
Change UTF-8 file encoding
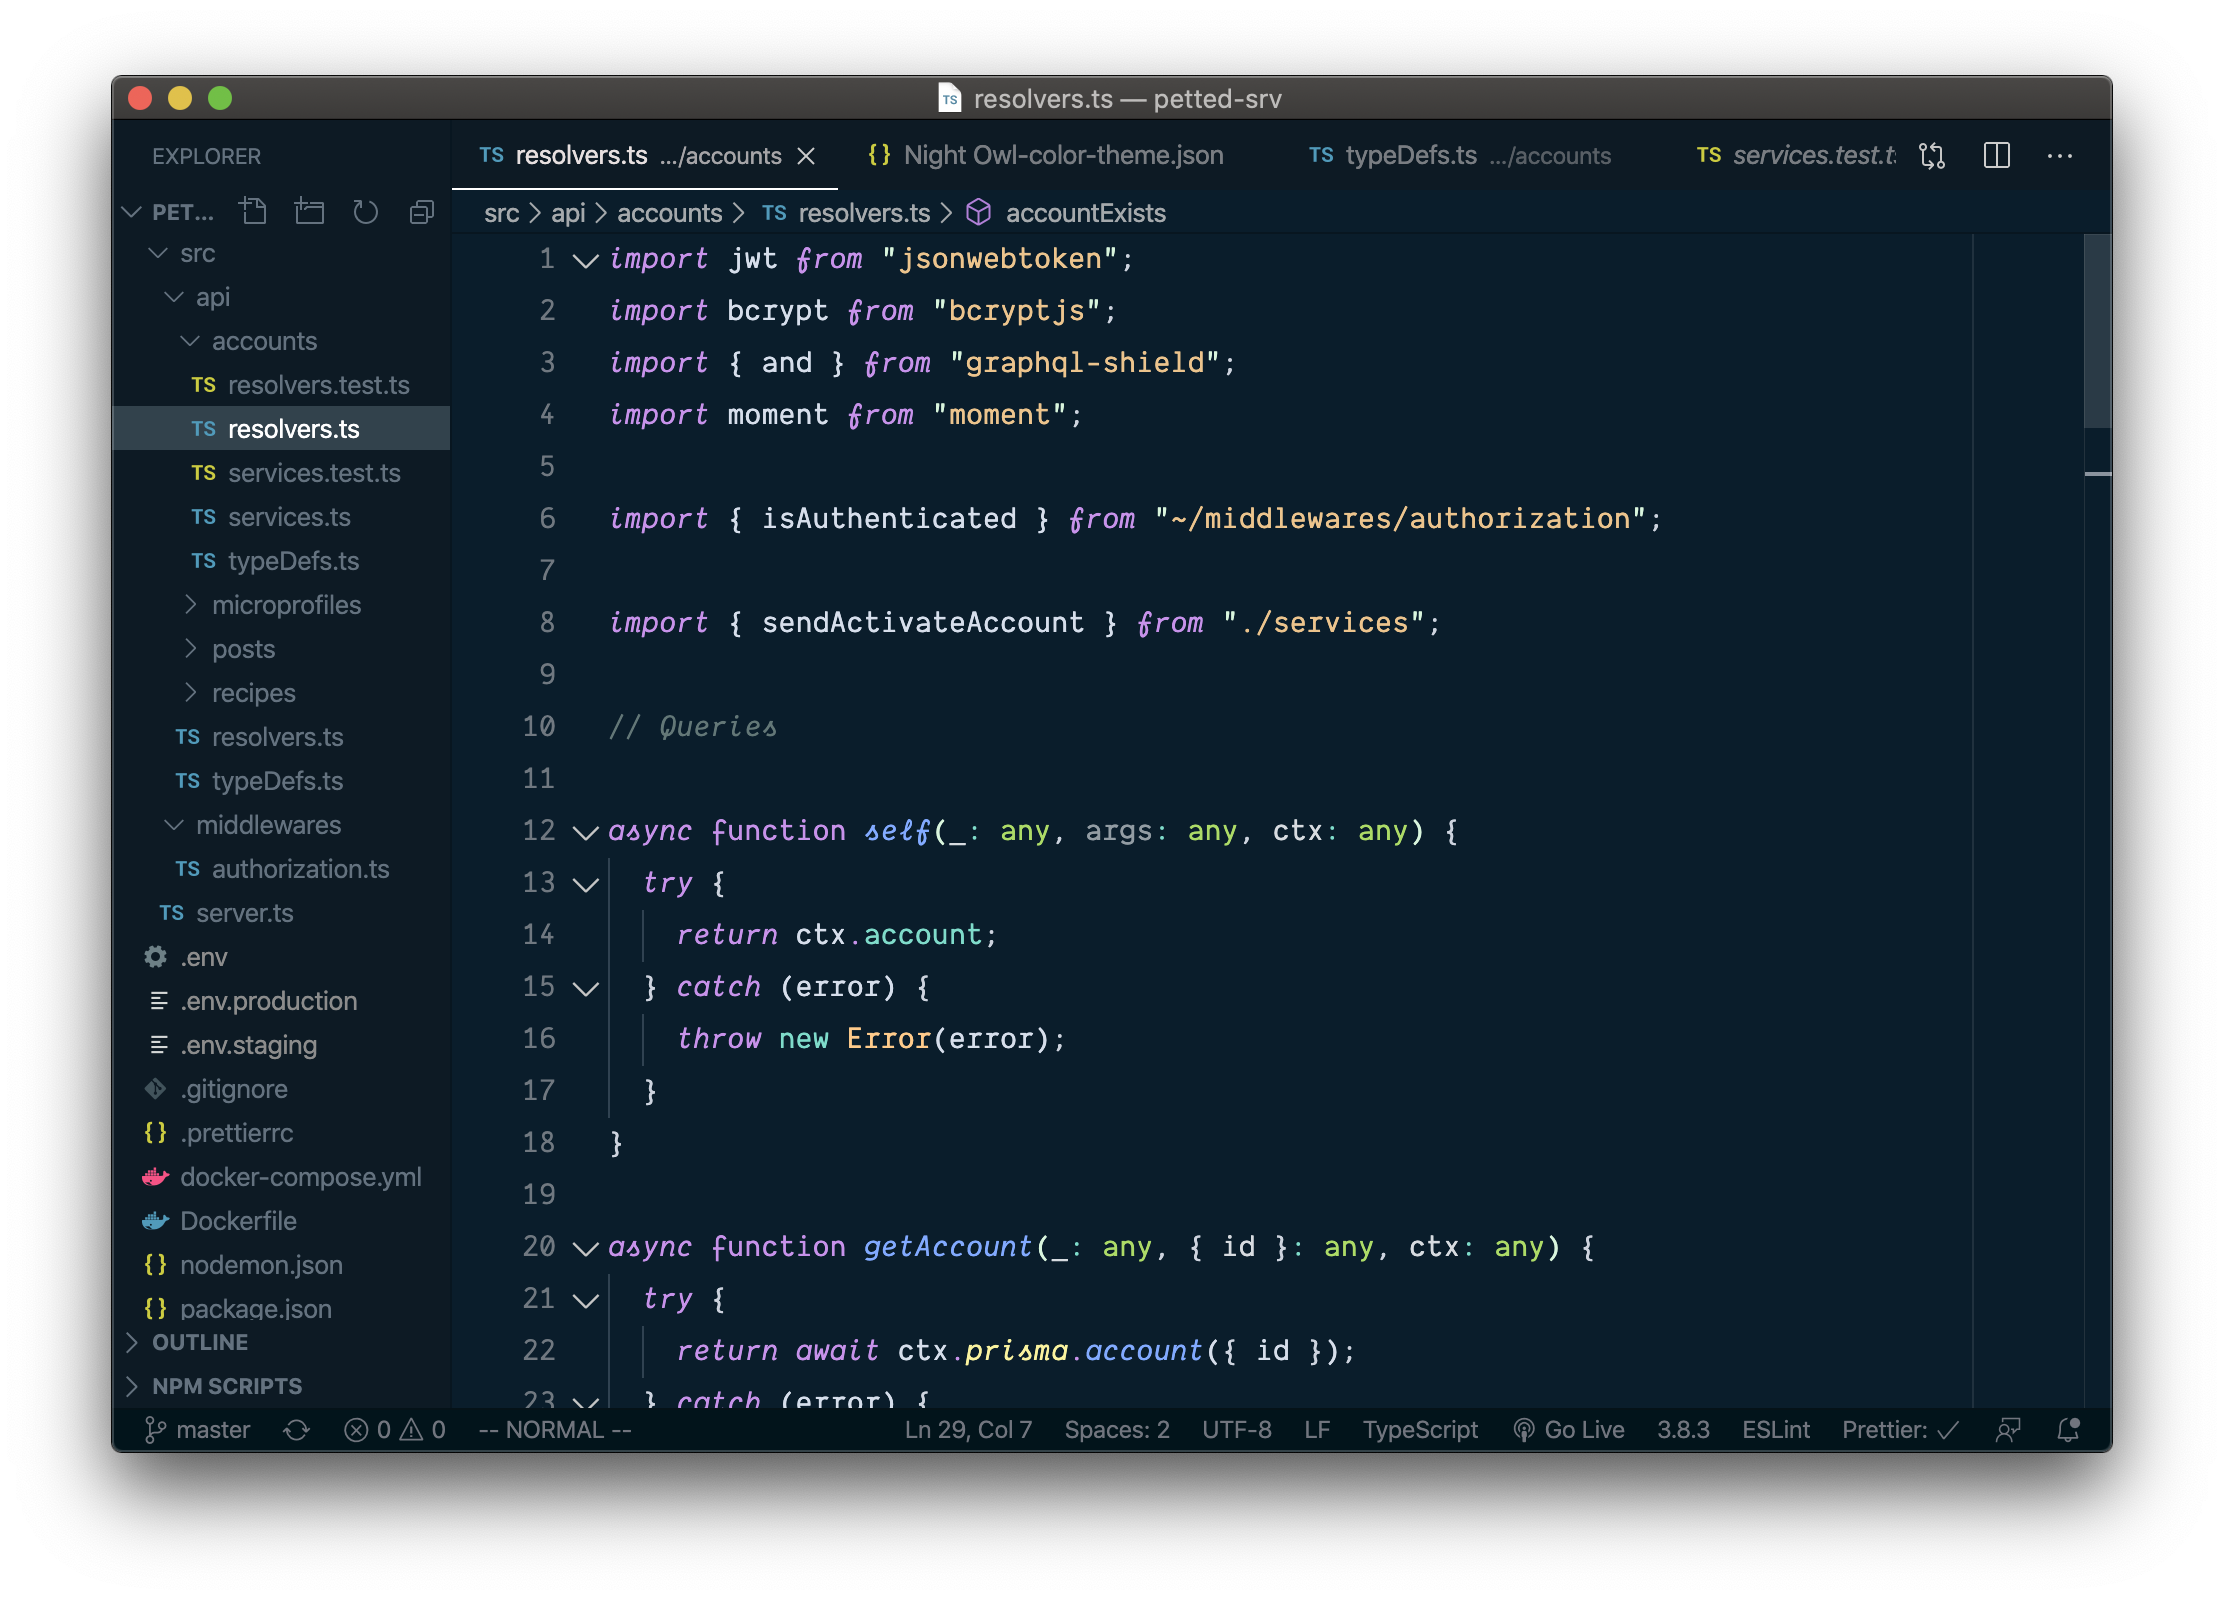[1237, 1430]
